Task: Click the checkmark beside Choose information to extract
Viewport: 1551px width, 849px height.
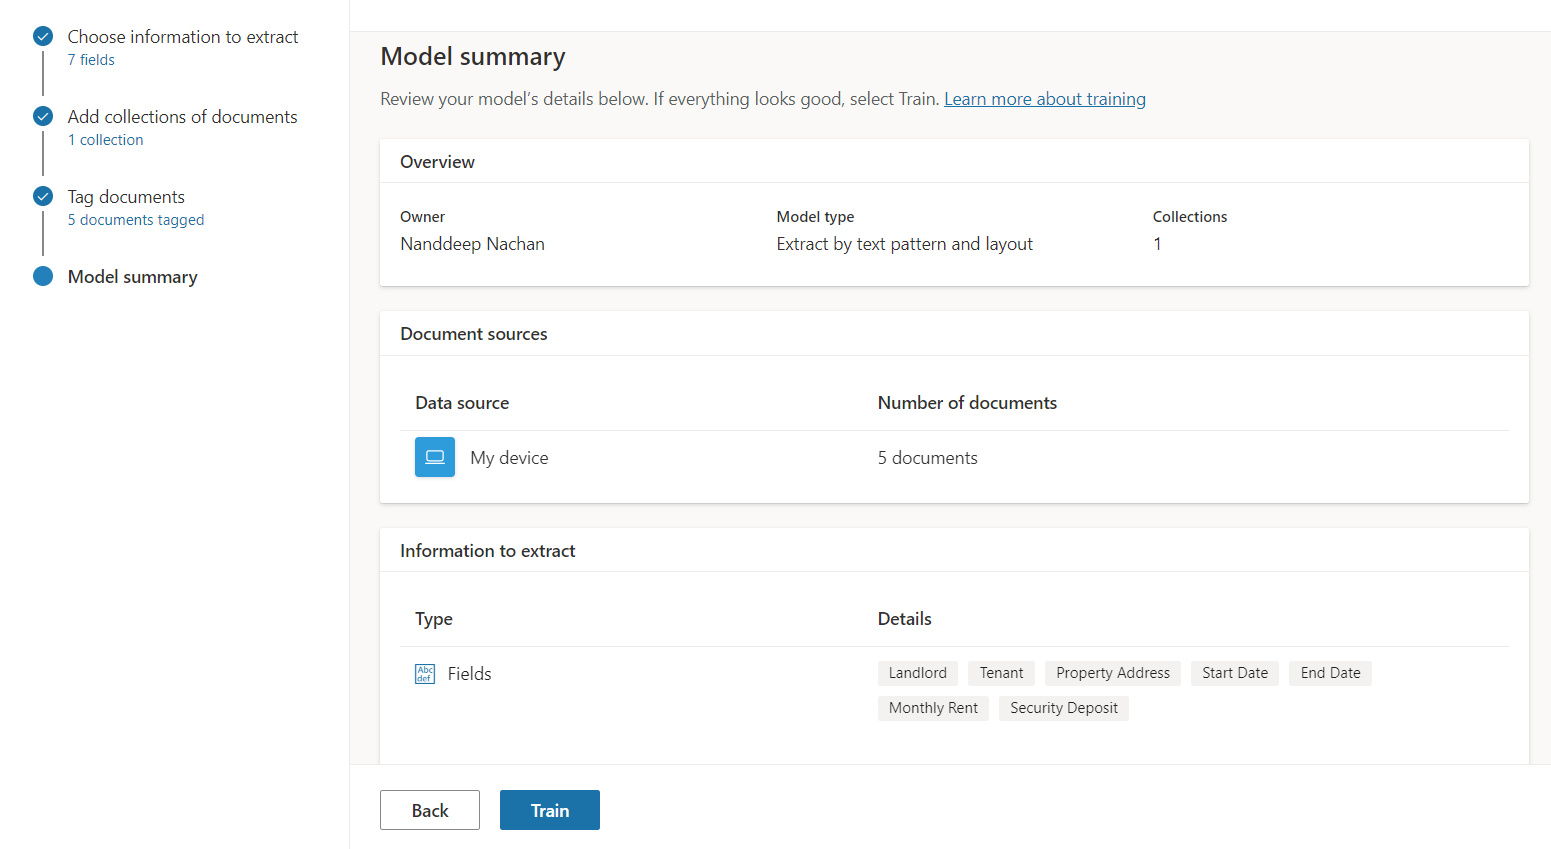Action: click(x=43, y=37)
